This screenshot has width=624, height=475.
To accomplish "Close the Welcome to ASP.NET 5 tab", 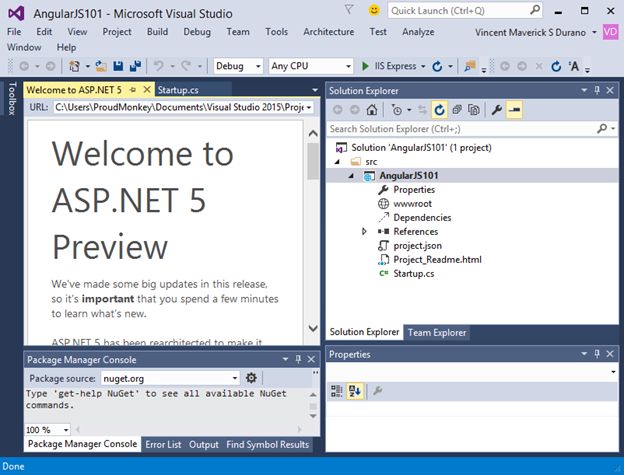I will 147,90.
